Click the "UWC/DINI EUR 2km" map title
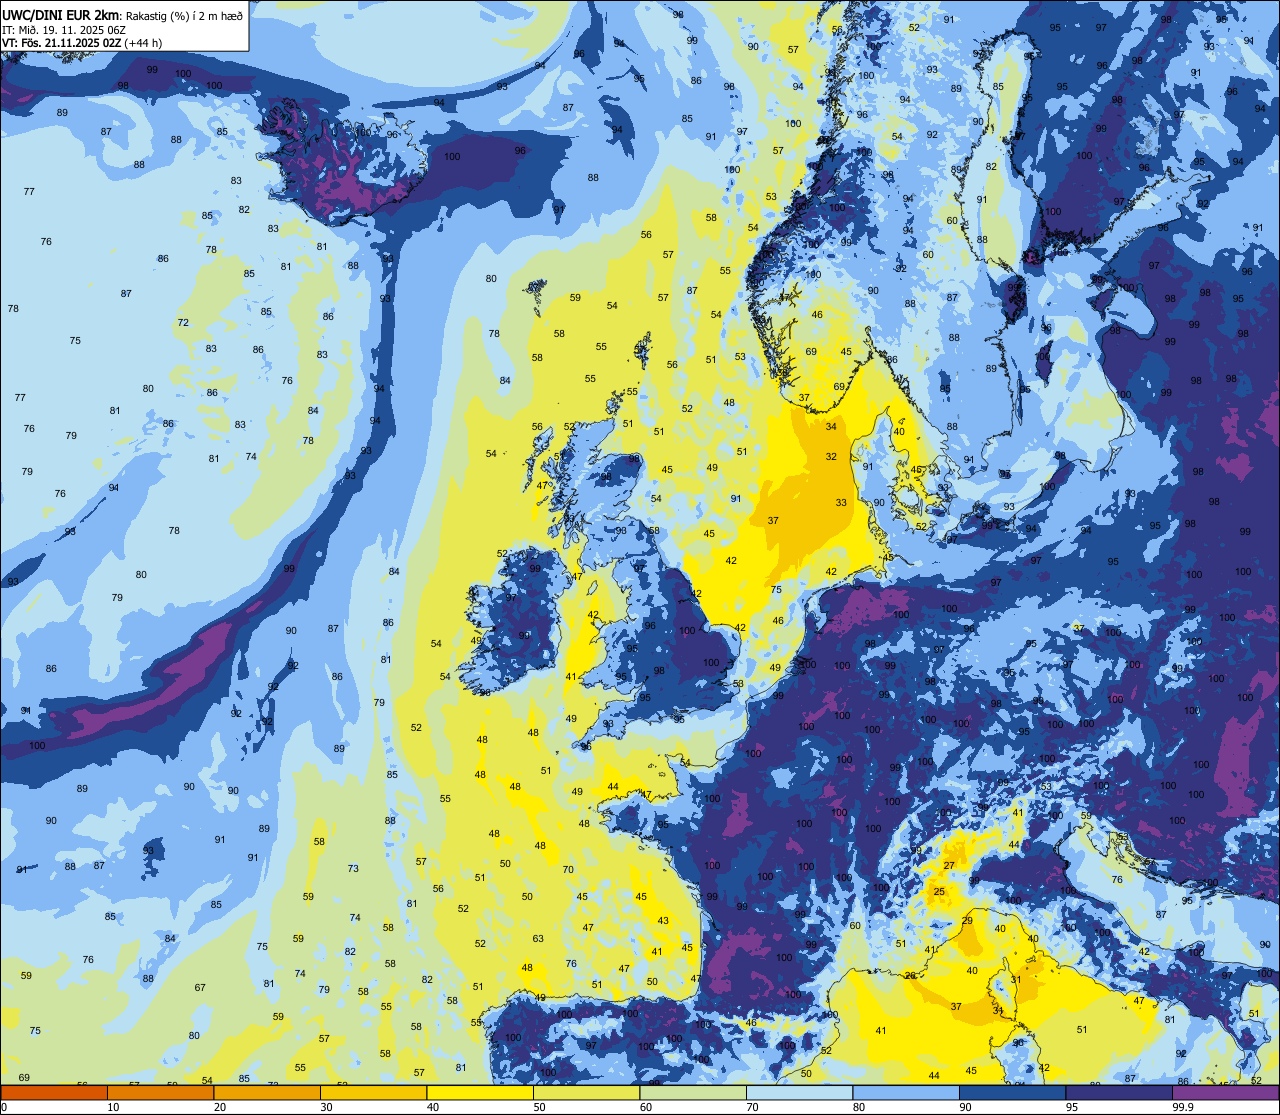This screenshot has height=1115, width=1280. pyautogui.click(x=62, y=14)
